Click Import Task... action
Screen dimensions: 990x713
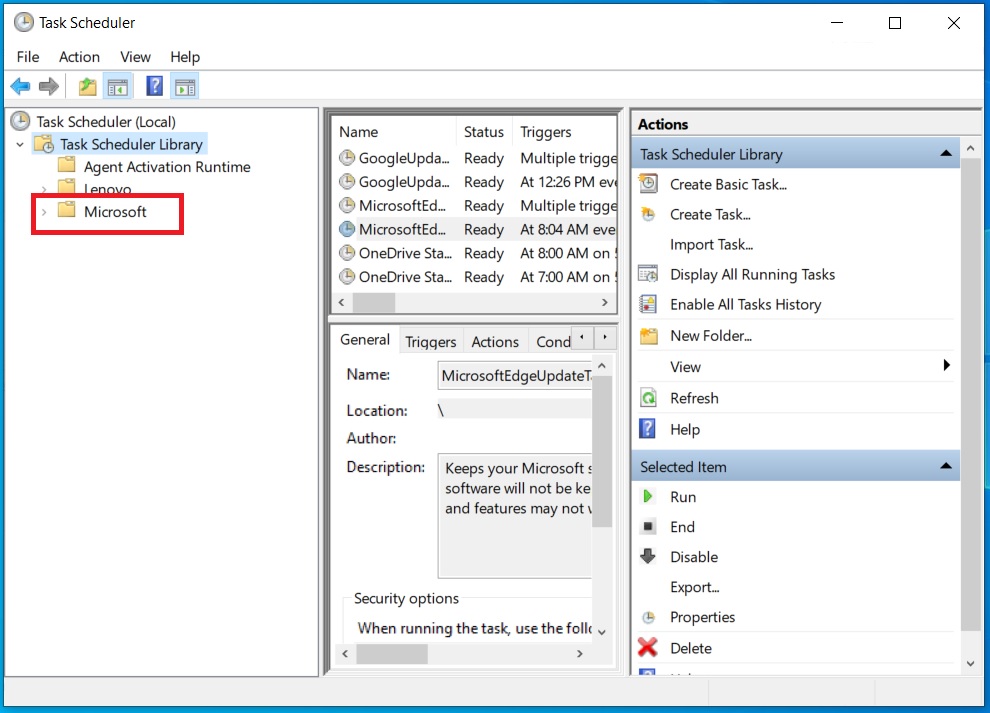711,244
